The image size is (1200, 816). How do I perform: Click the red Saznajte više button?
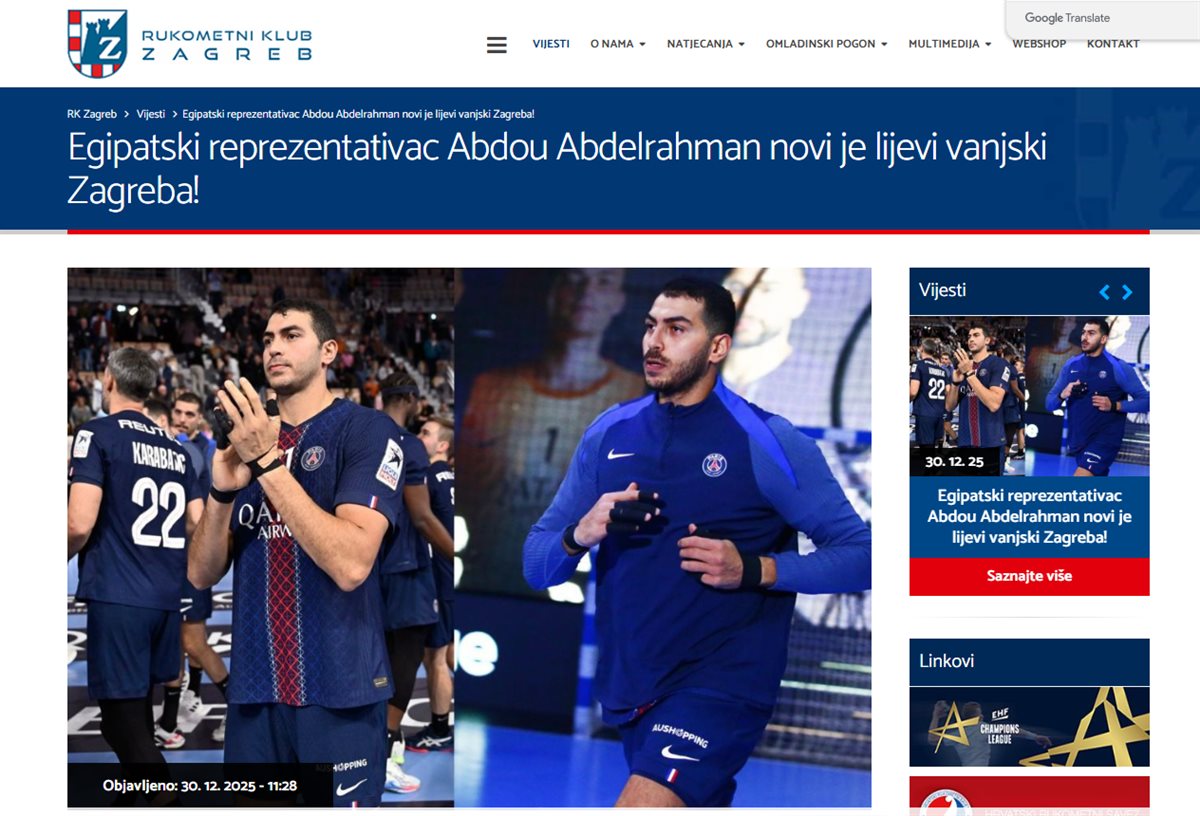coord(1029,576)
